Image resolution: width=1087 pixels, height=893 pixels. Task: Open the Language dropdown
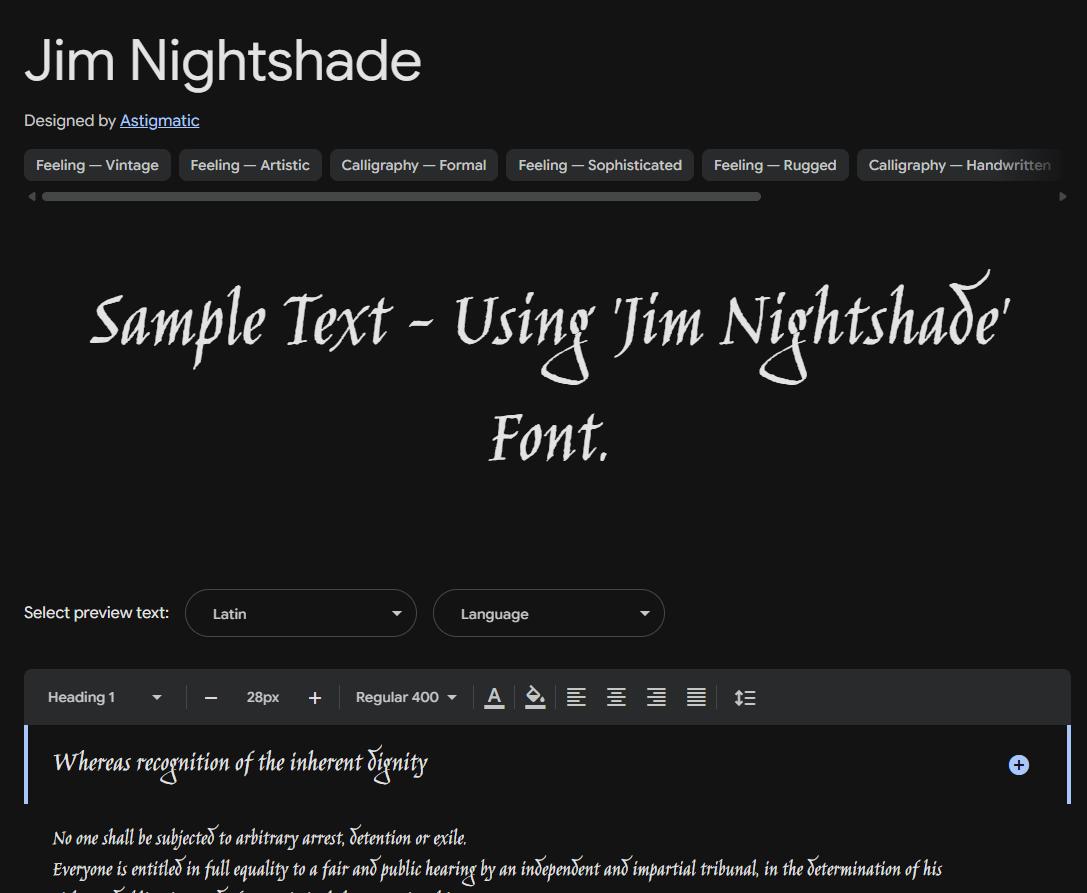[x=549, y=613]
